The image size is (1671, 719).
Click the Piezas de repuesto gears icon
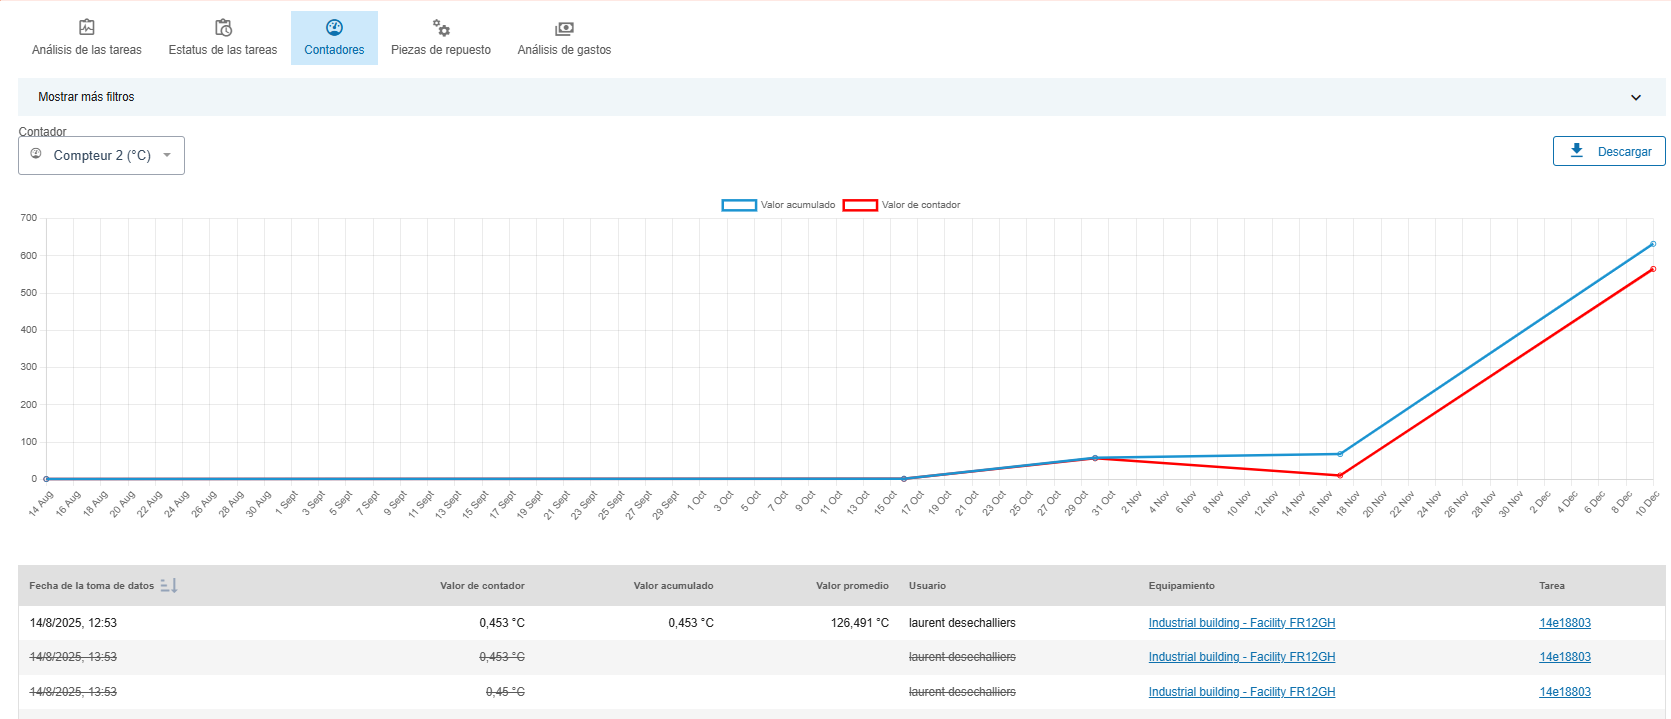(441, 28)
